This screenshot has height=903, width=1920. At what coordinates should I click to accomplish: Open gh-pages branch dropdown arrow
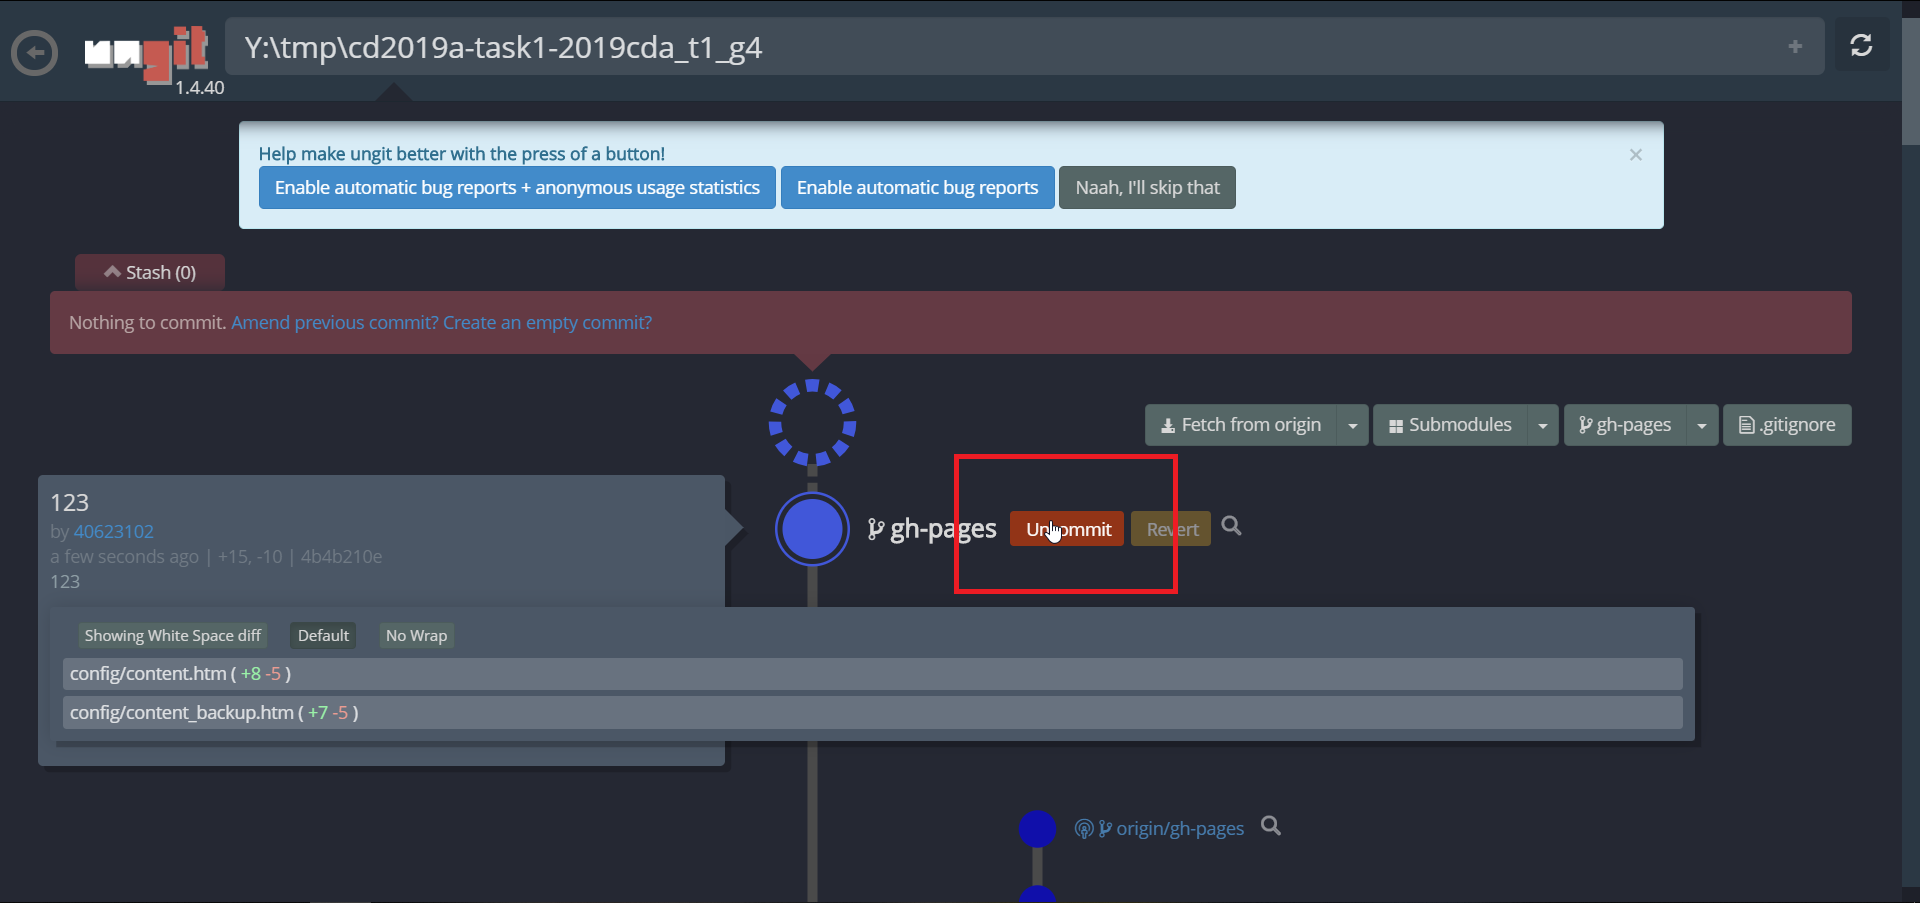(x=1701, y=426)
